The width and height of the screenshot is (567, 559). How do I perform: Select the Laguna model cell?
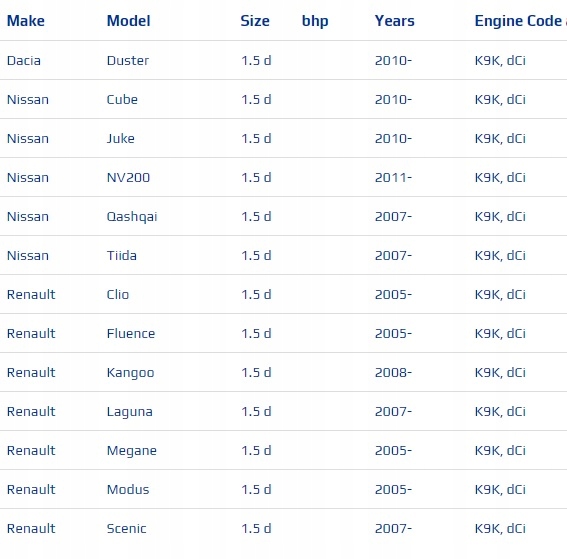point(130,412)
